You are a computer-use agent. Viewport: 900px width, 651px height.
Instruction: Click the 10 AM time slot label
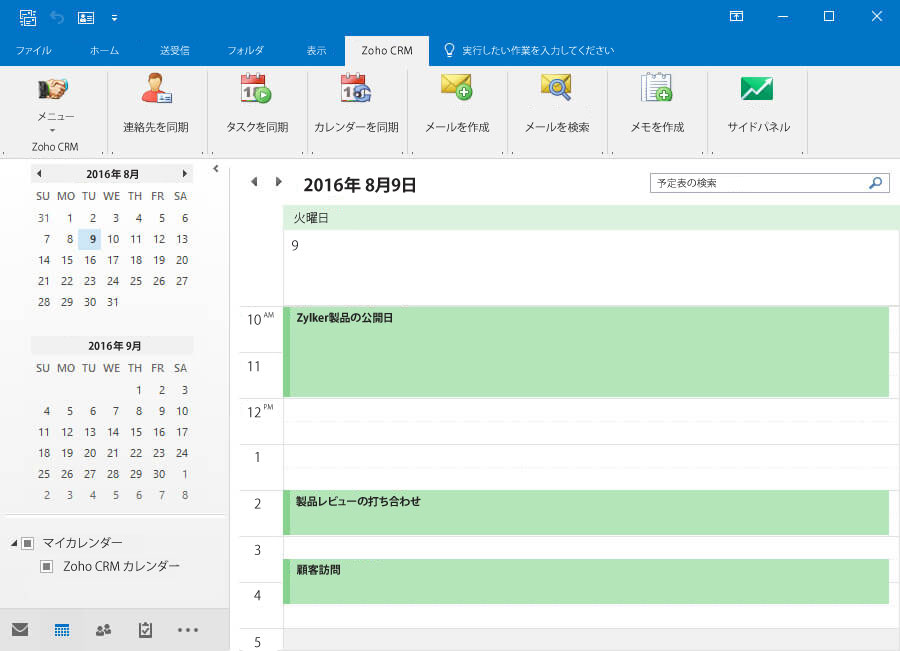coord(260,319)
